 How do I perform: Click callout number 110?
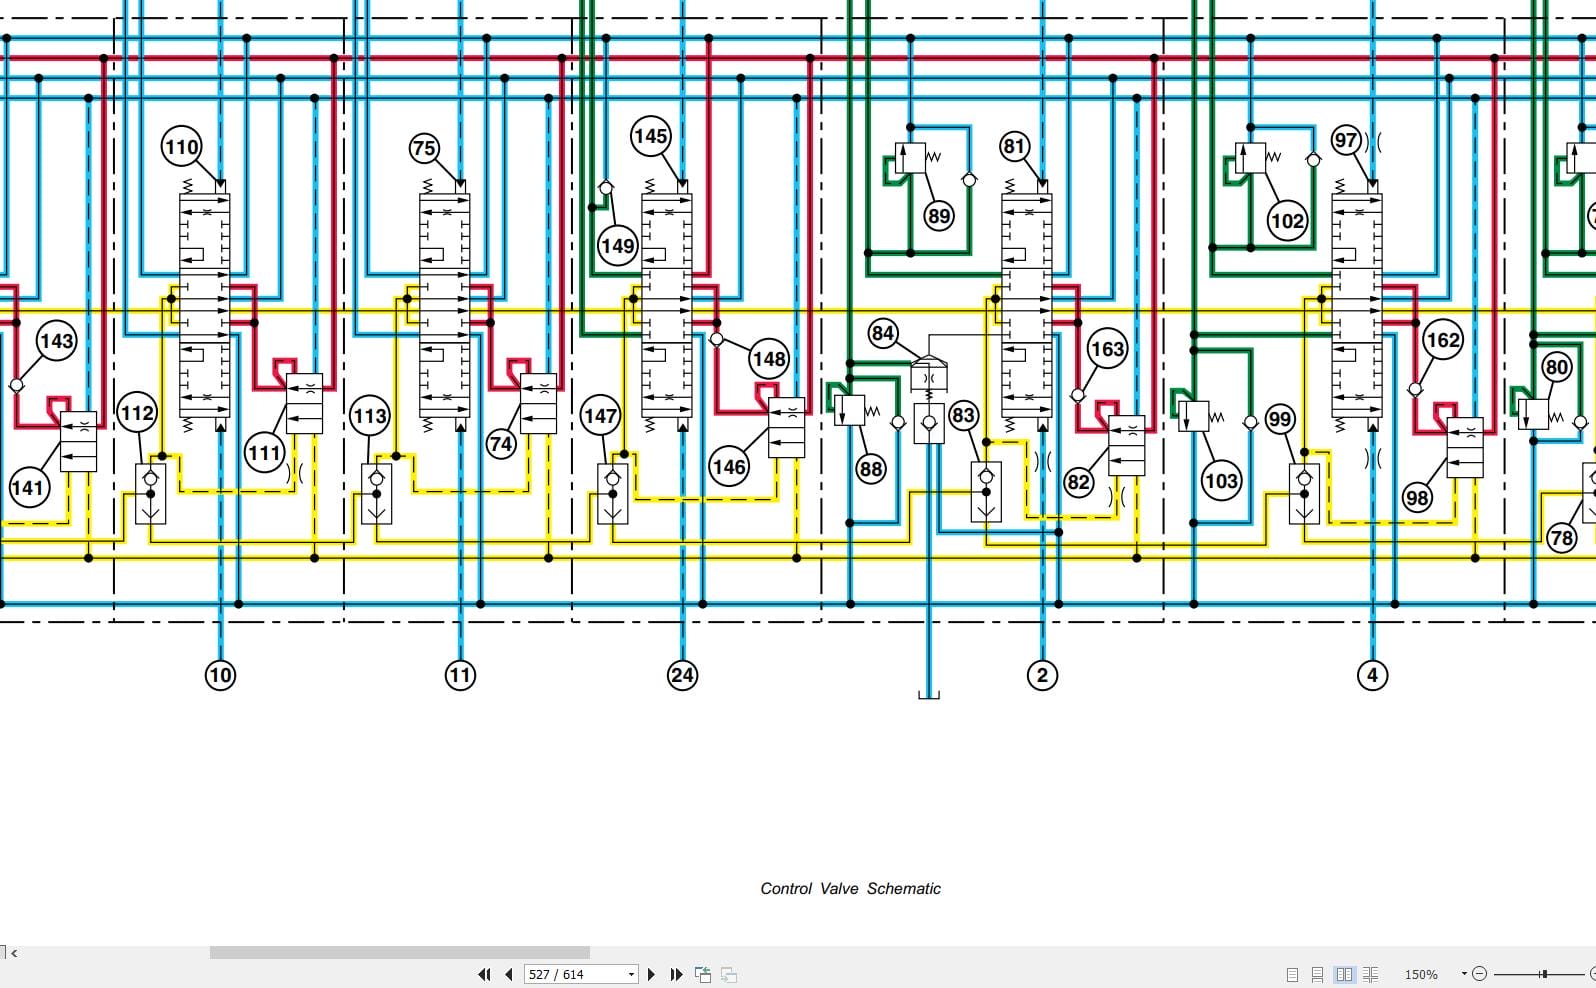[181, 148]
